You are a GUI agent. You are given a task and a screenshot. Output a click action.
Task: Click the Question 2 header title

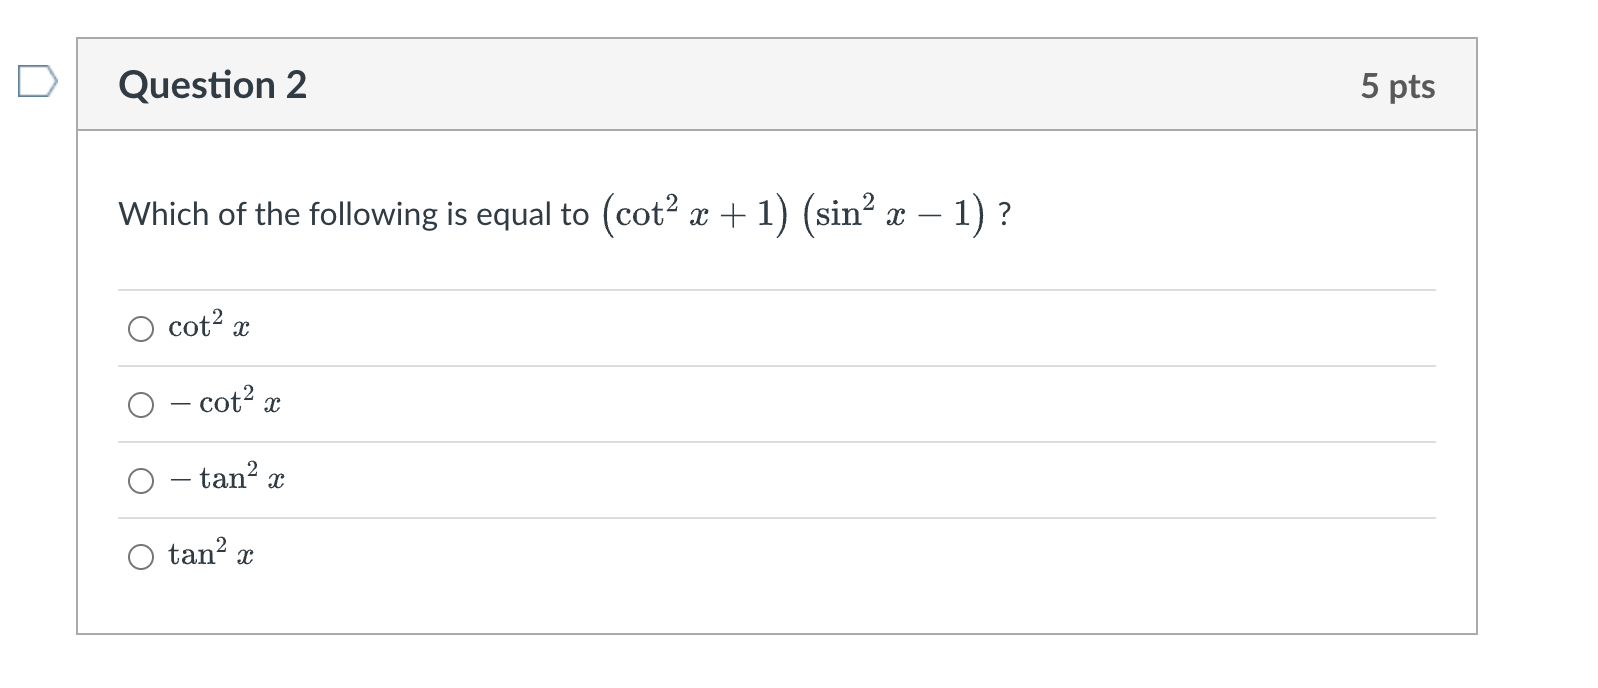click(212, 85)
